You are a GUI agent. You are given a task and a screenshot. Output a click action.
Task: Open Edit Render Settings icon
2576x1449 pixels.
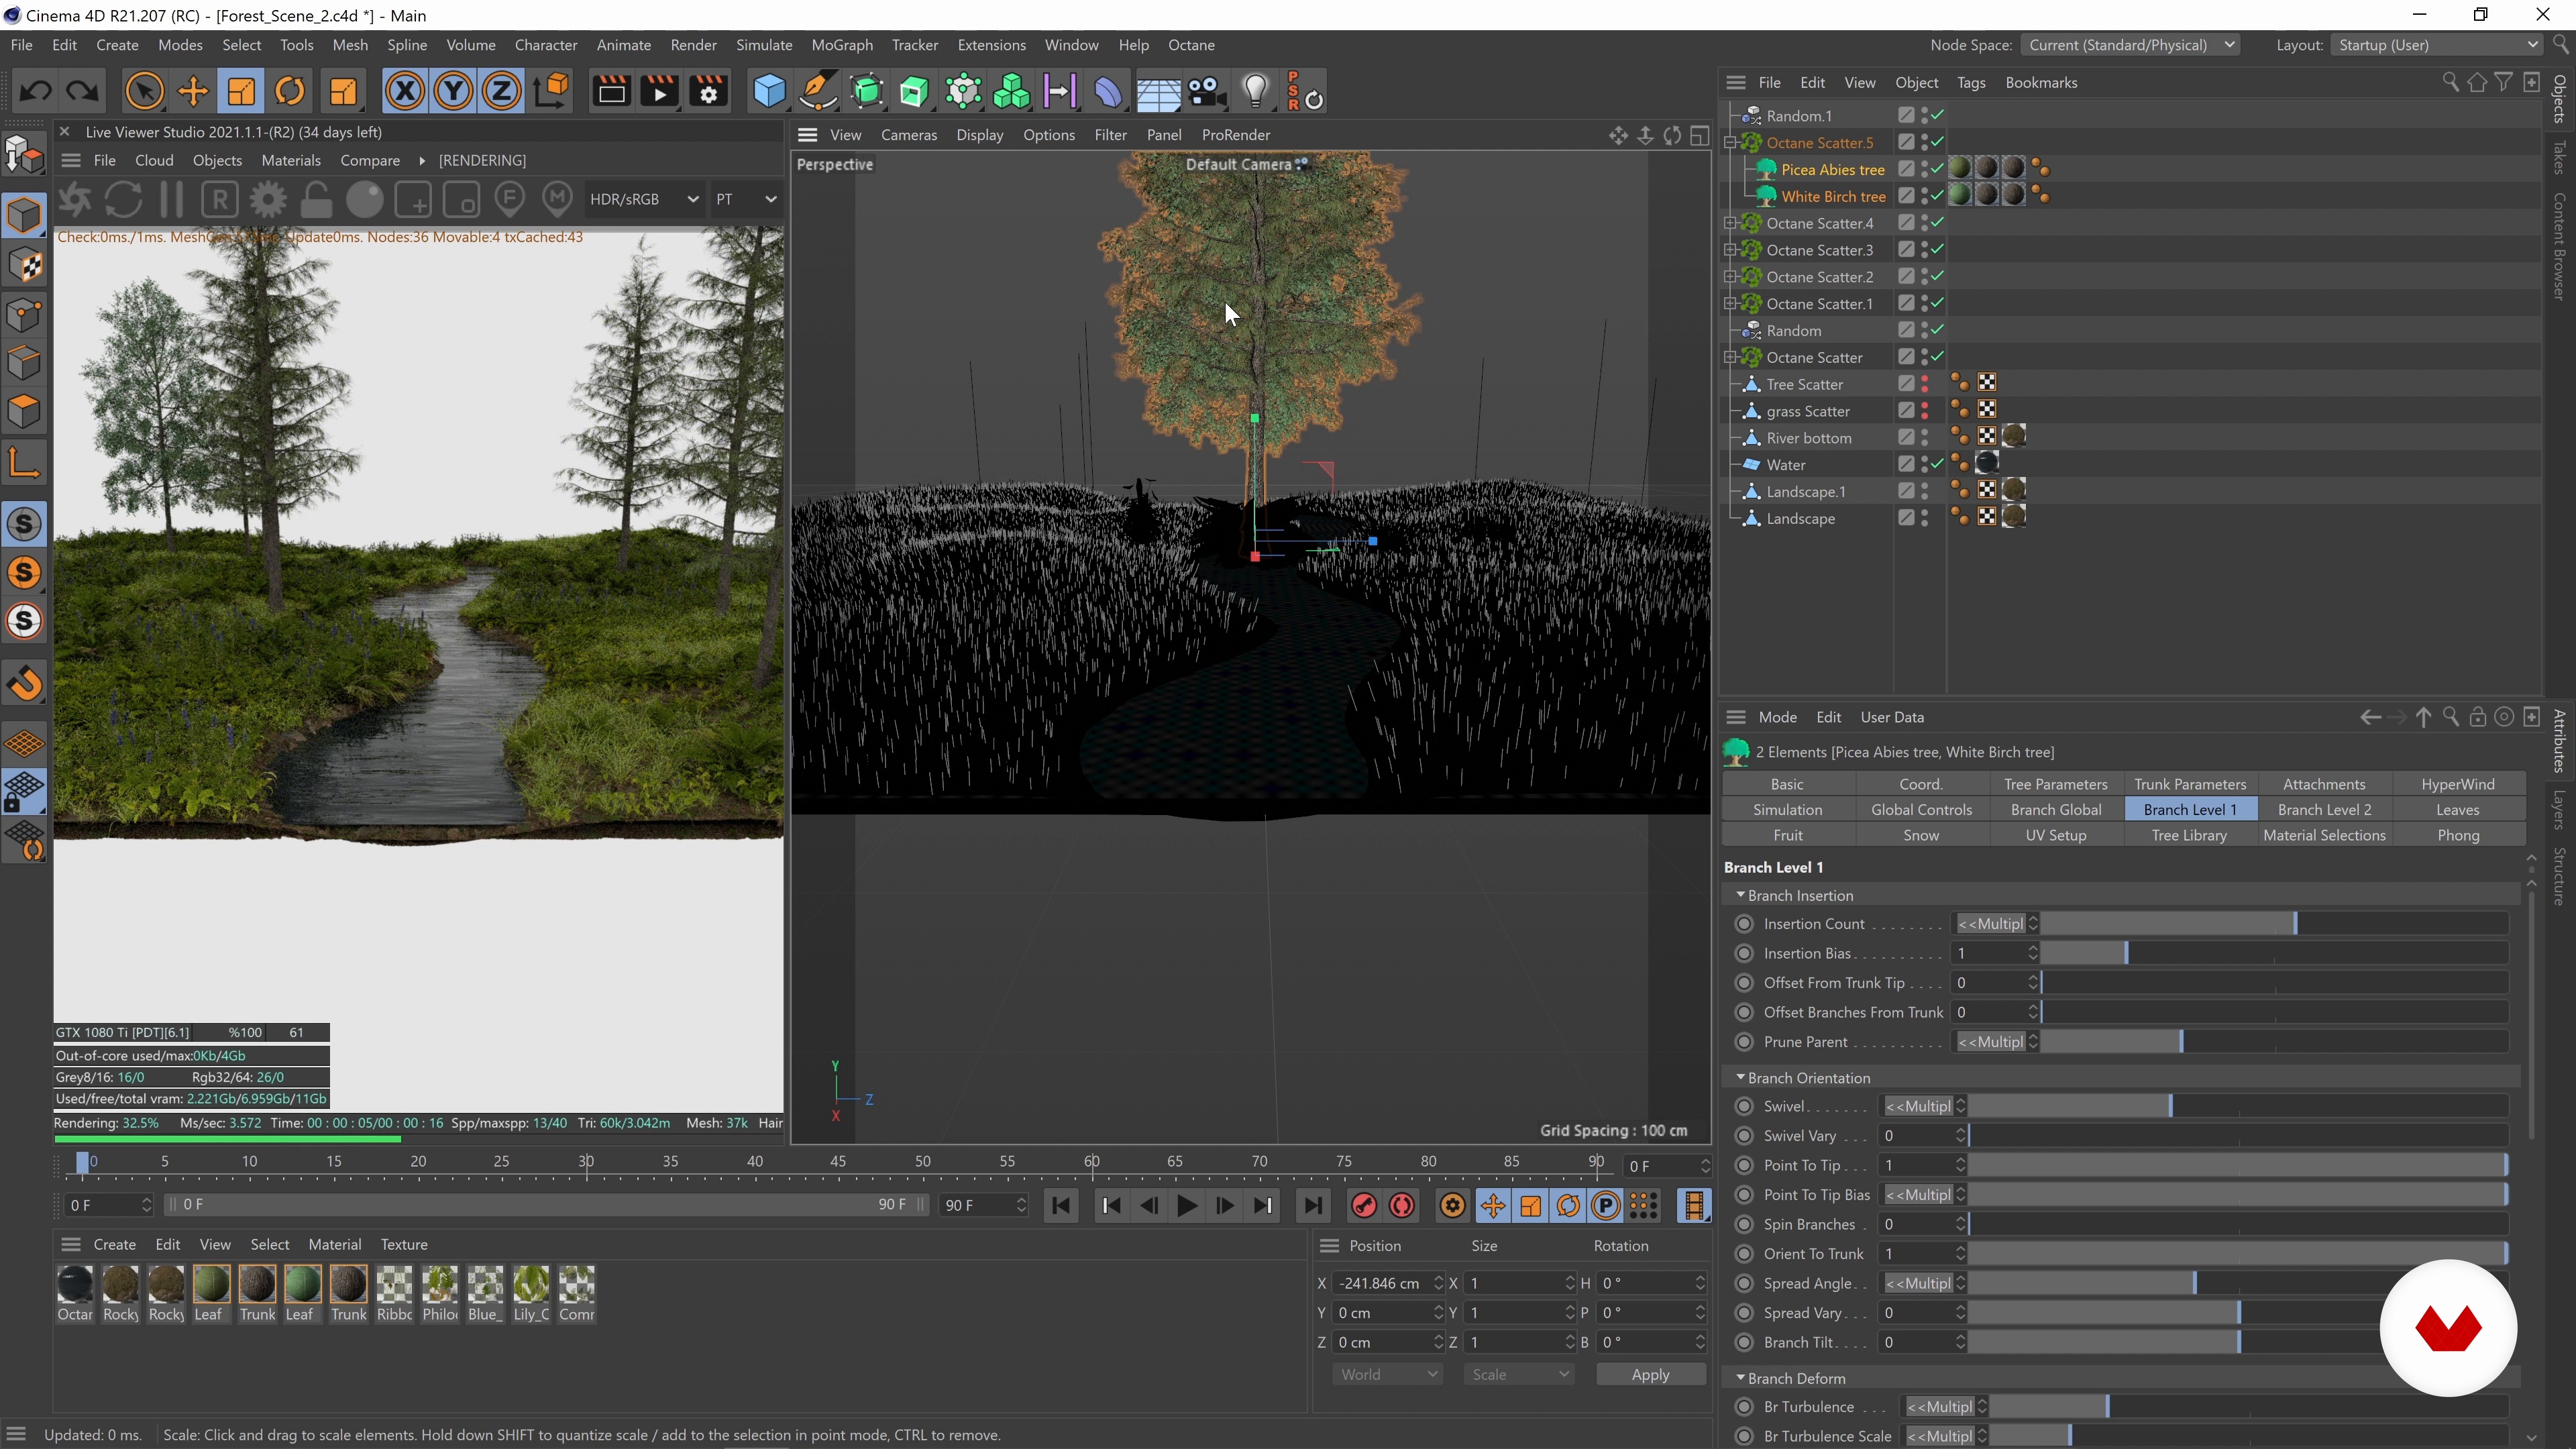709,92
